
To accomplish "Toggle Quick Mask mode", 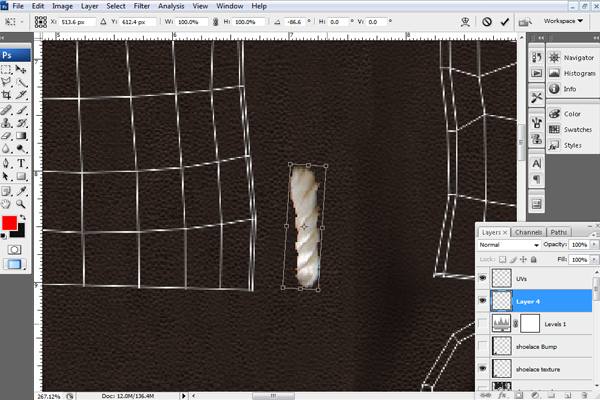I will (14, 250).
